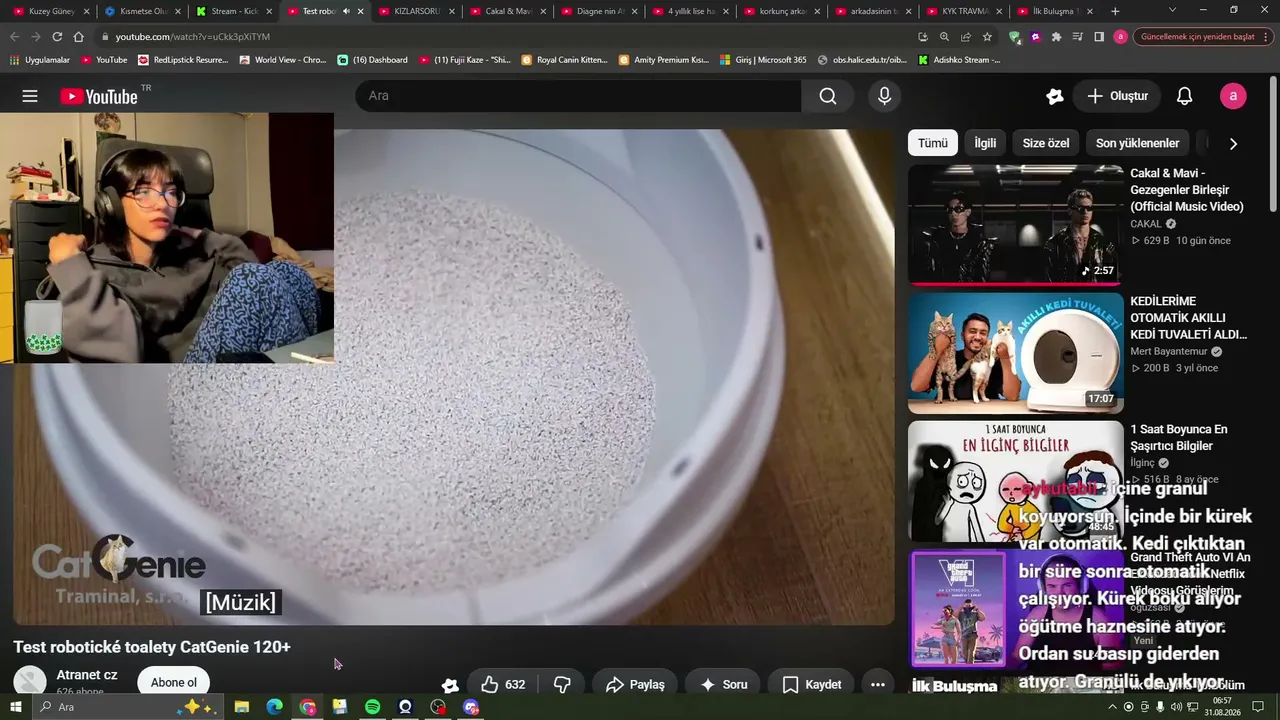
Task: Open the Royal Canin Kitten bookmark
Action: [564, 60]
